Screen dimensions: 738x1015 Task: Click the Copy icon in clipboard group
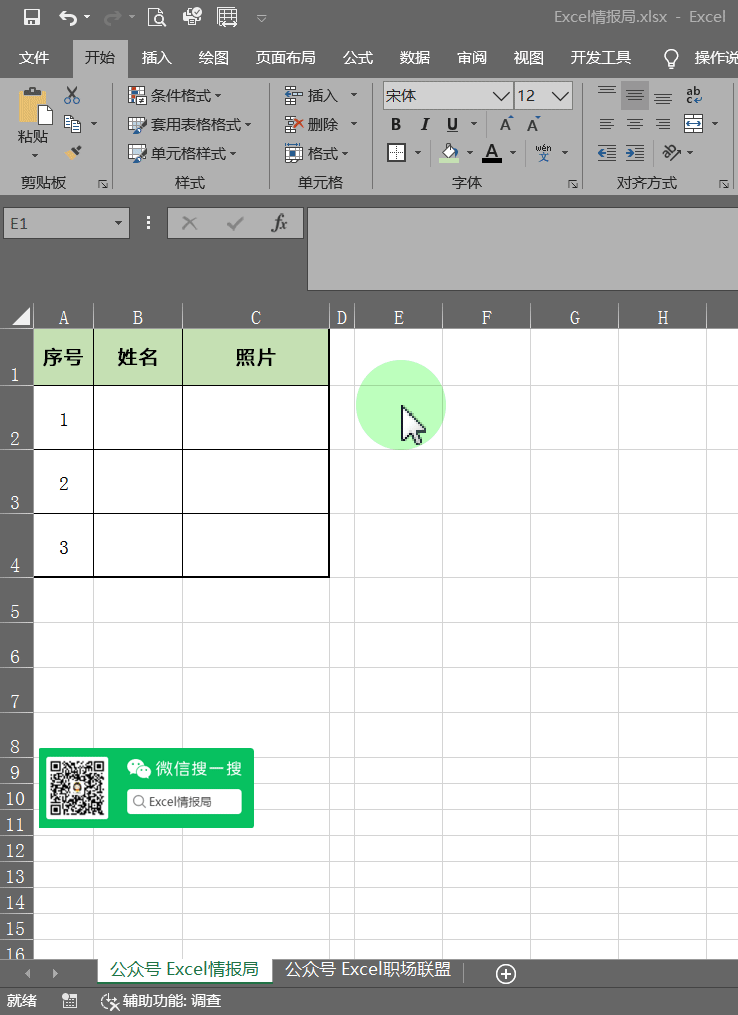73,123
